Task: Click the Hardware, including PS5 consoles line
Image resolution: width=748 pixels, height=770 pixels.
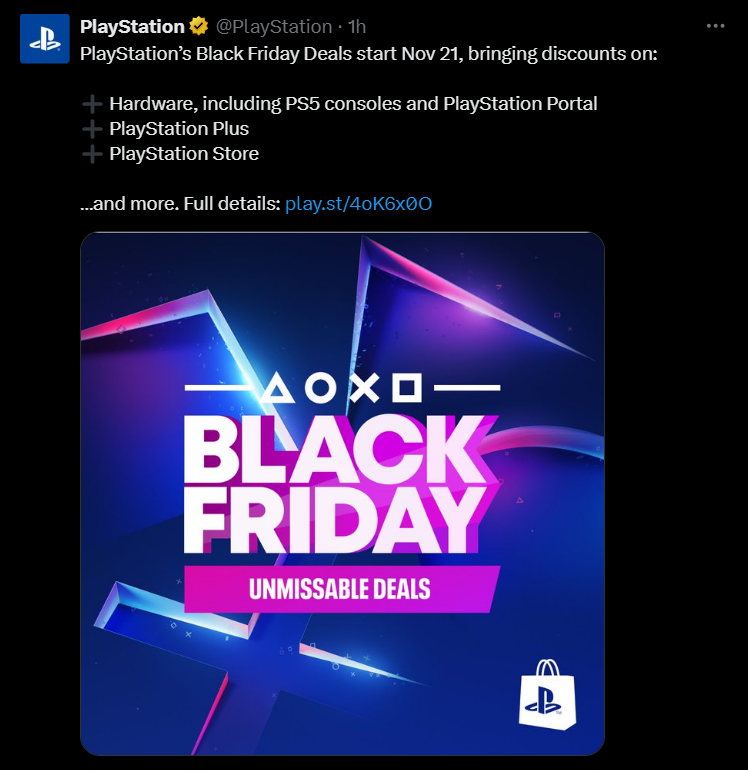Action: click(353, 104)
